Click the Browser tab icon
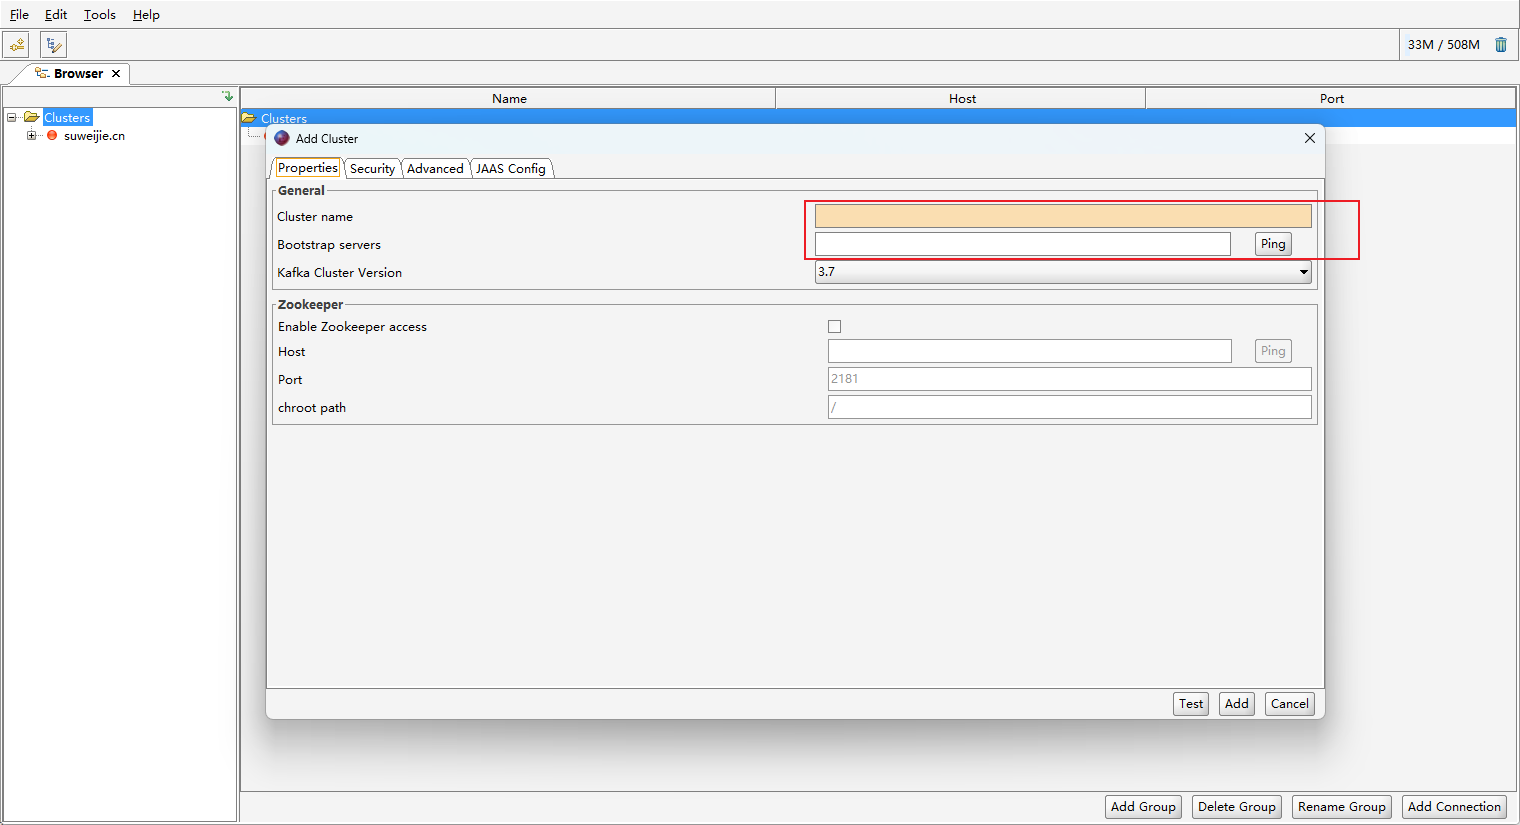Viewport: 1520px width, 825px height. coord(42,73)
